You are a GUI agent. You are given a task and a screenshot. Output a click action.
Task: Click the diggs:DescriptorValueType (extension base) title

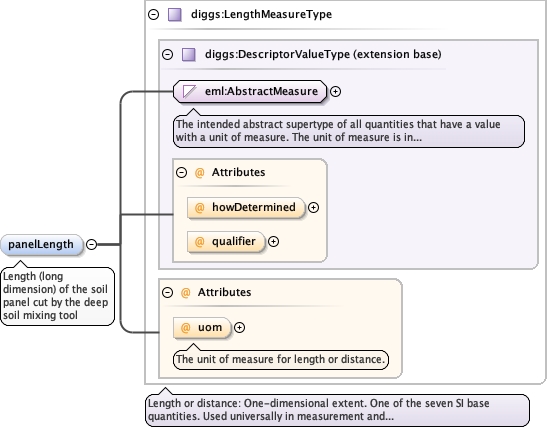tap(323, 54)
